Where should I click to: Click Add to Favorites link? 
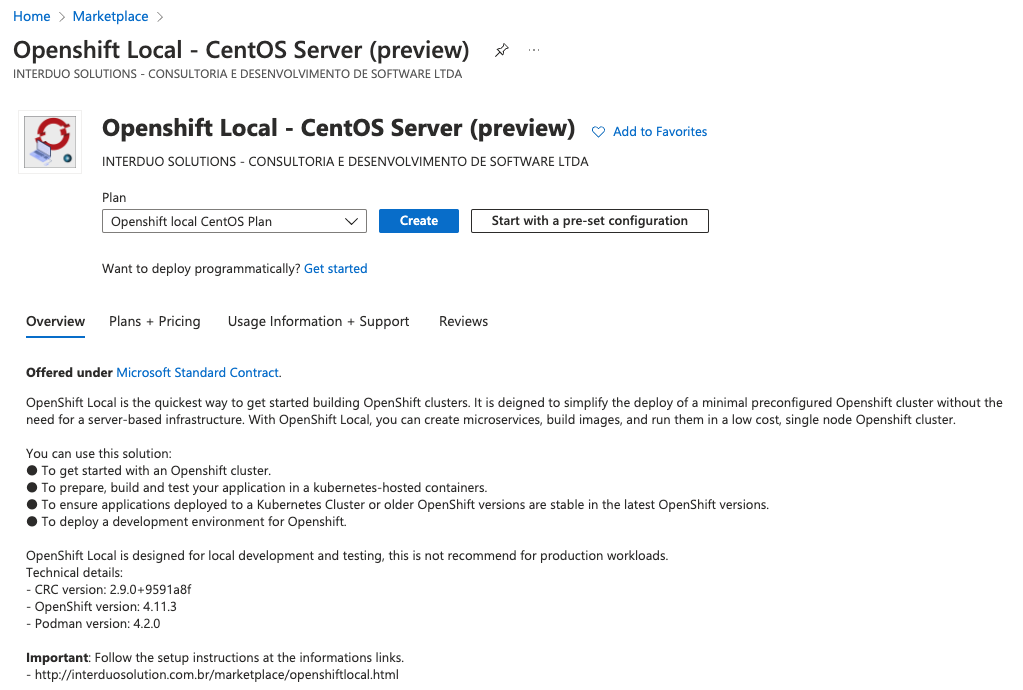coord(660,132)
